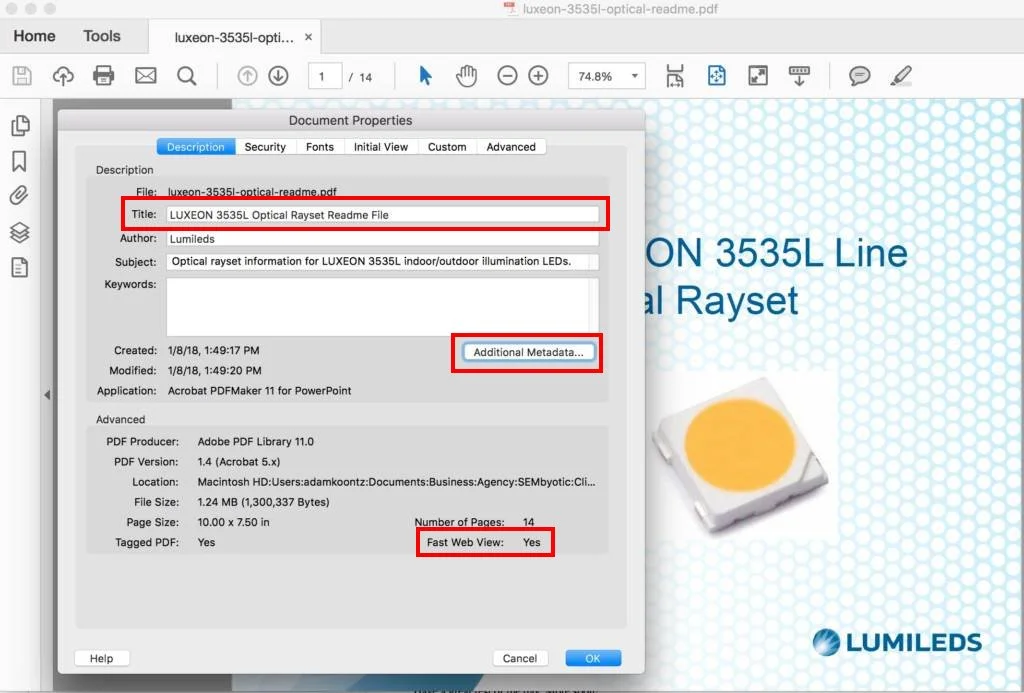Click the file name luxeon-3535l-optical-readme.pdf
The width and height of the screenshot is (1024, 693).
click(x=252, y=192)
